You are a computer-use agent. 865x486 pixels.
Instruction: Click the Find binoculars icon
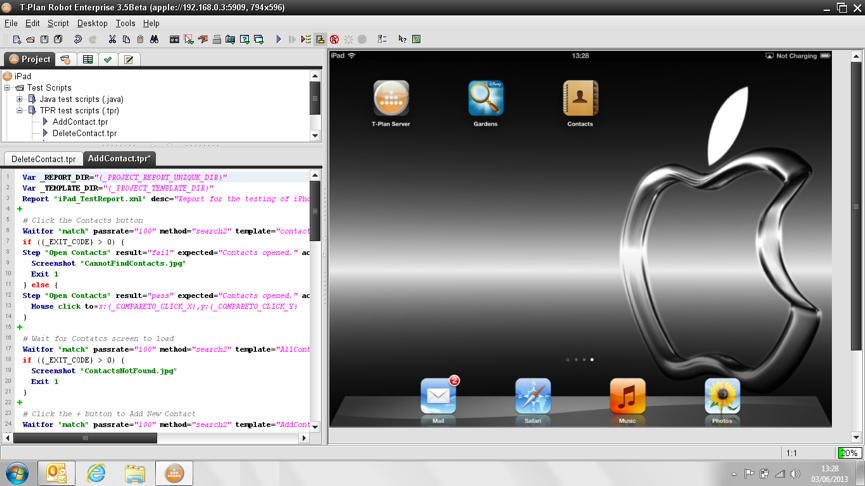(x=154, y=39)
